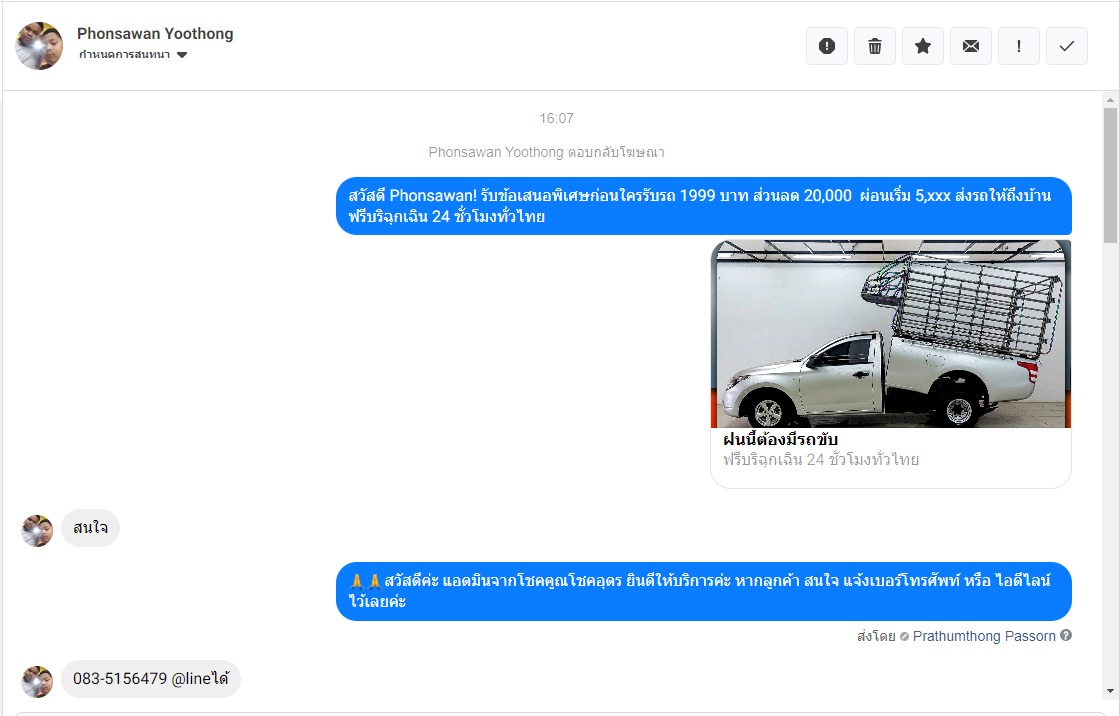Open Phonsawan Yoothong name in header
Image resolution: width=1119 pixels, height=716 pixels.
coord(155,34)
